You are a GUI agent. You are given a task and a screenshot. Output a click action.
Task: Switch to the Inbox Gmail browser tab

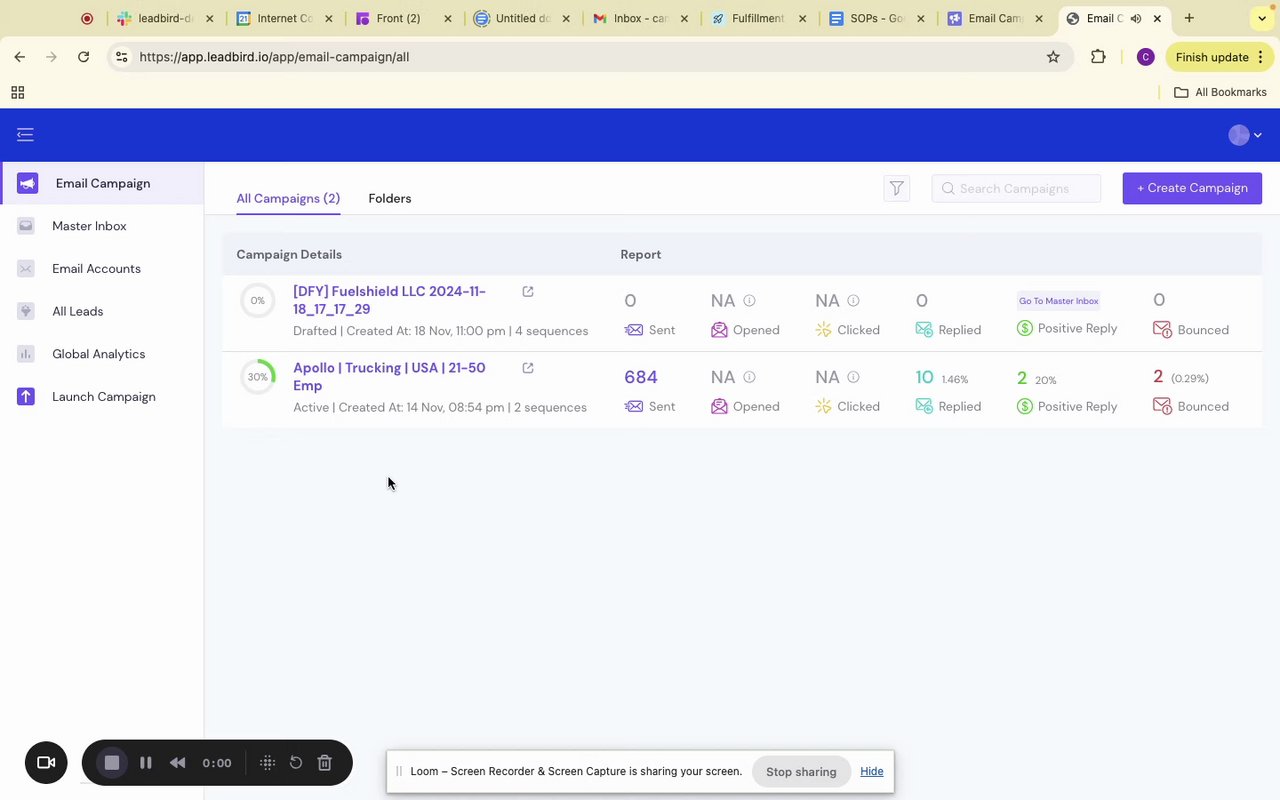pyautogui.click(x=641, y=18)
